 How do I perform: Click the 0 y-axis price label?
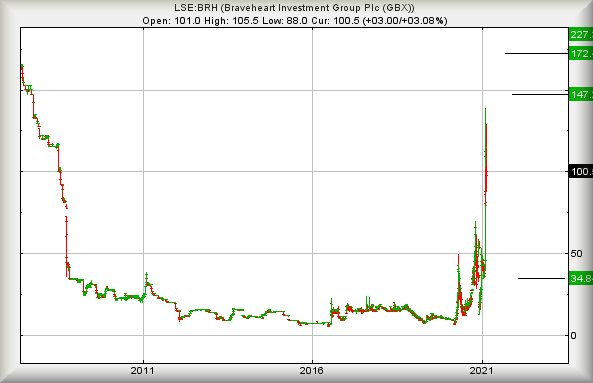click(574, 335)
